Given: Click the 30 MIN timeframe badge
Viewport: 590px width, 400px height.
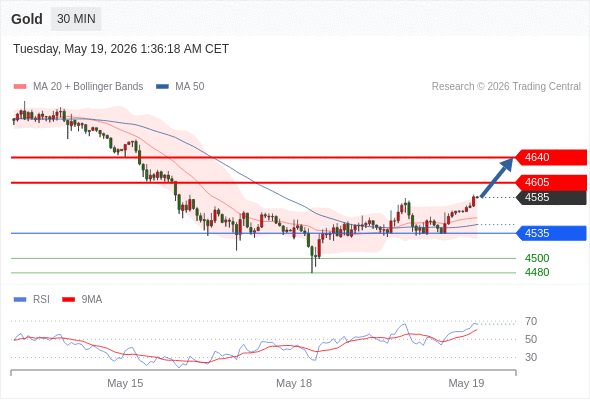Looking at the screenshot, I should click(76, 19).
